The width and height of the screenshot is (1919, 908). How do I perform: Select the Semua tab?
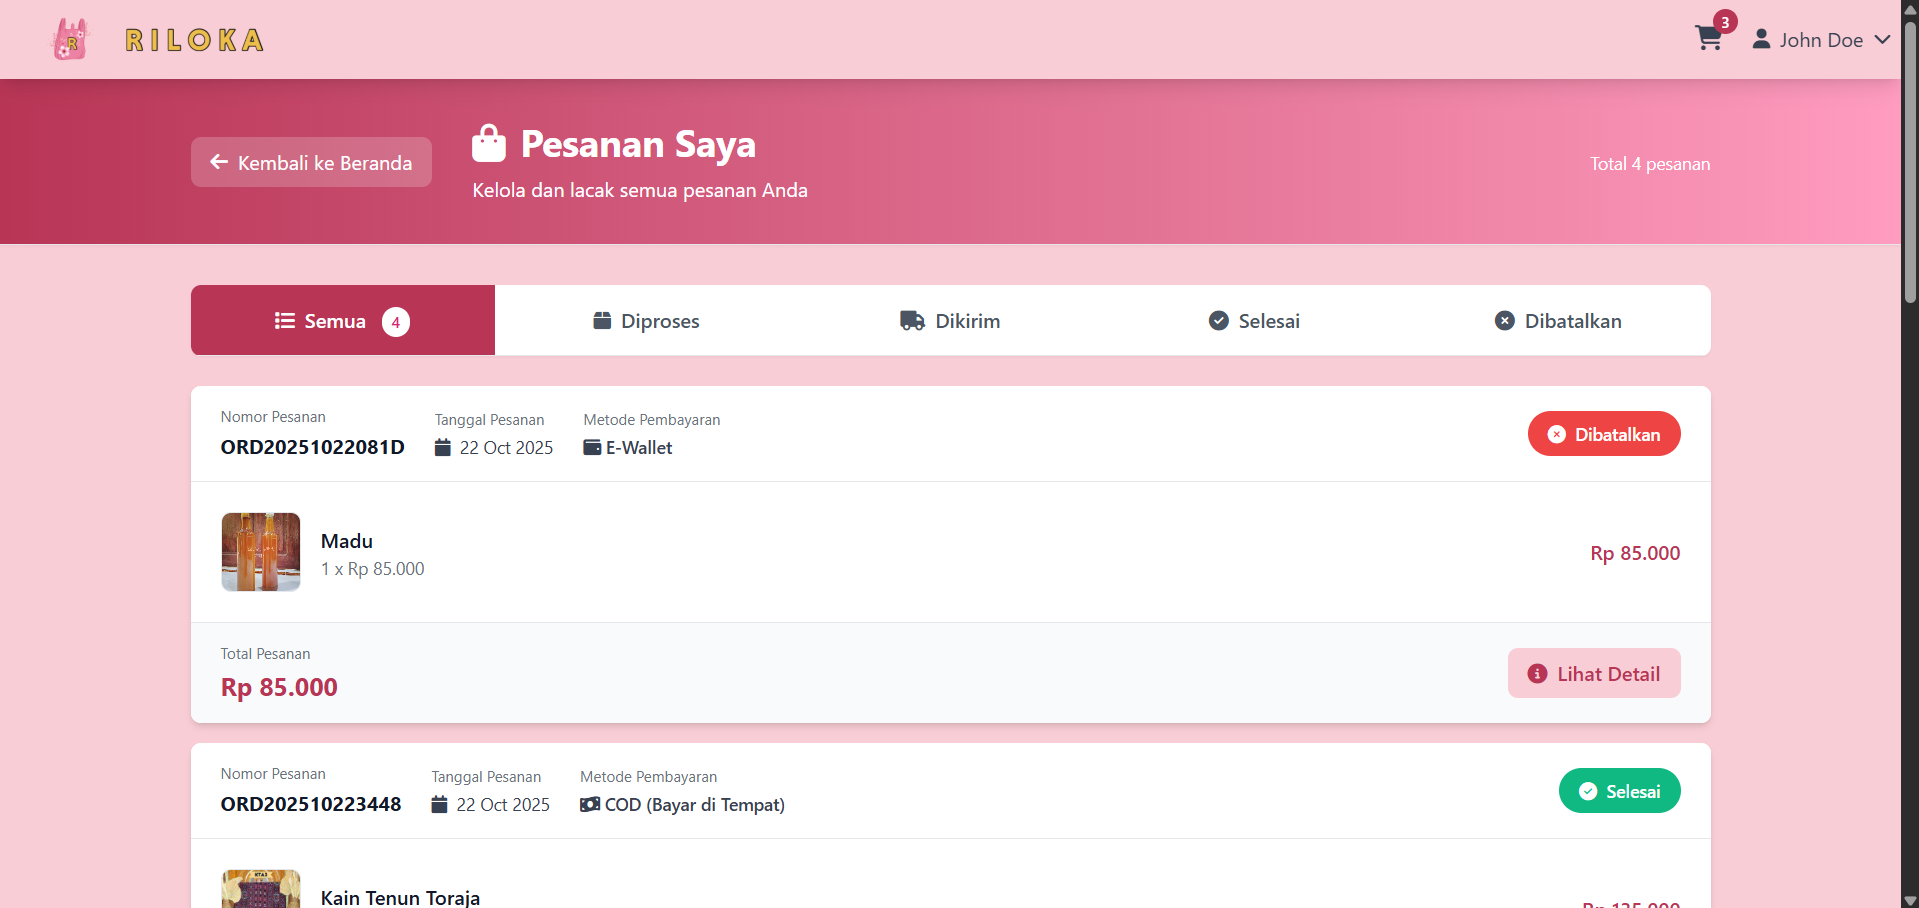(342, 321)
